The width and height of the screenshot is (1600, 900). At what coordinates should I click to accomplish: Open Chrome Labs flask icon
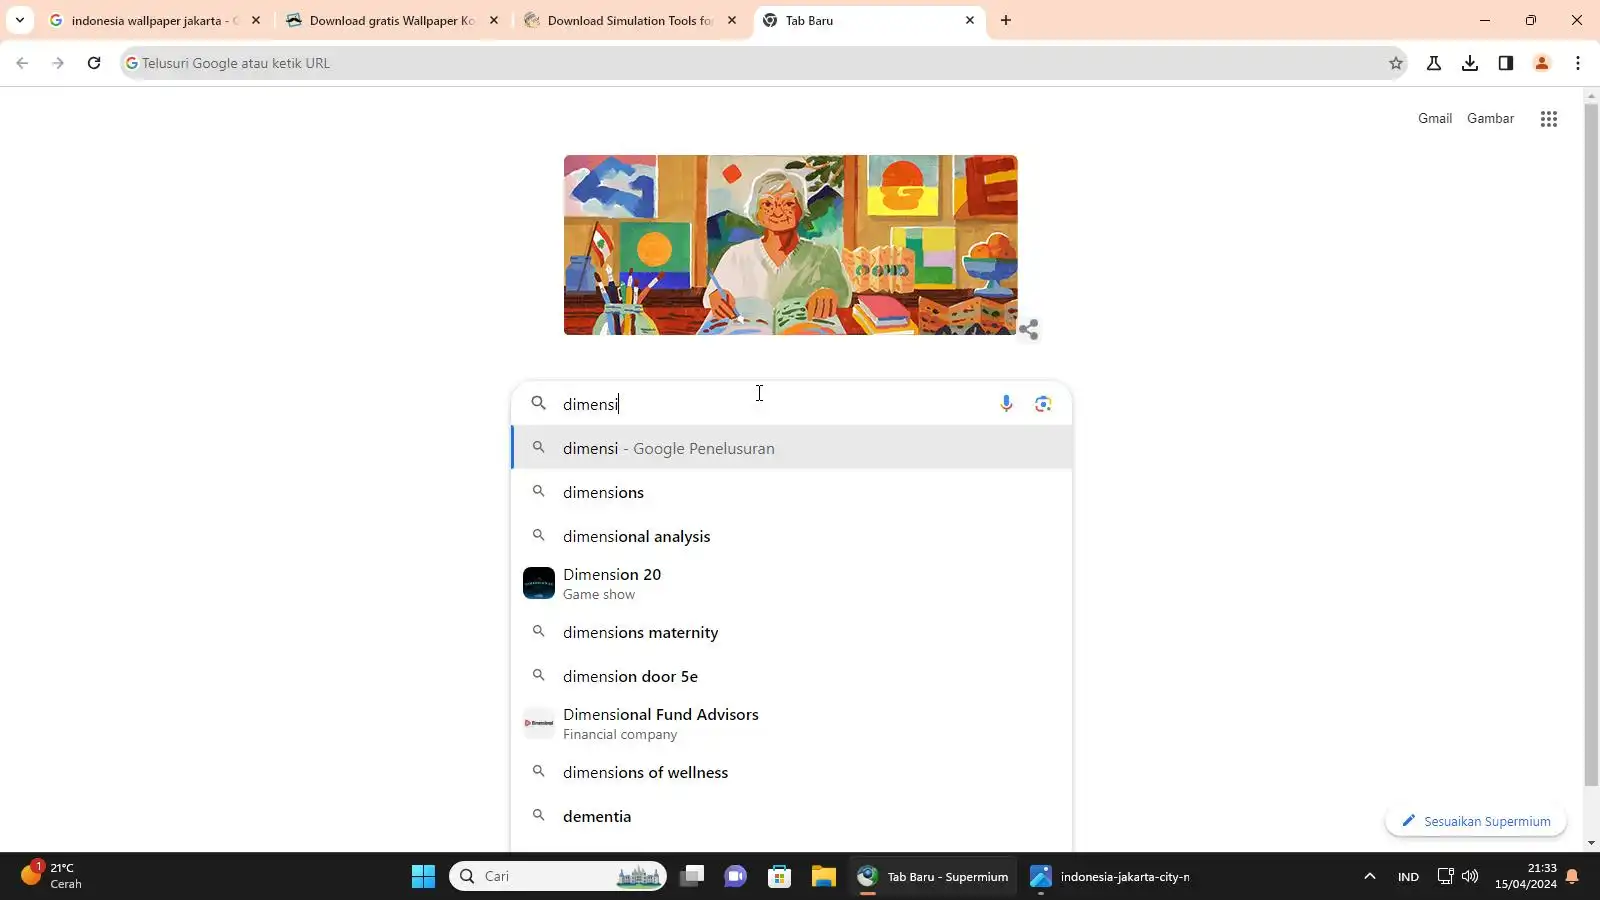coord(1434,63)
